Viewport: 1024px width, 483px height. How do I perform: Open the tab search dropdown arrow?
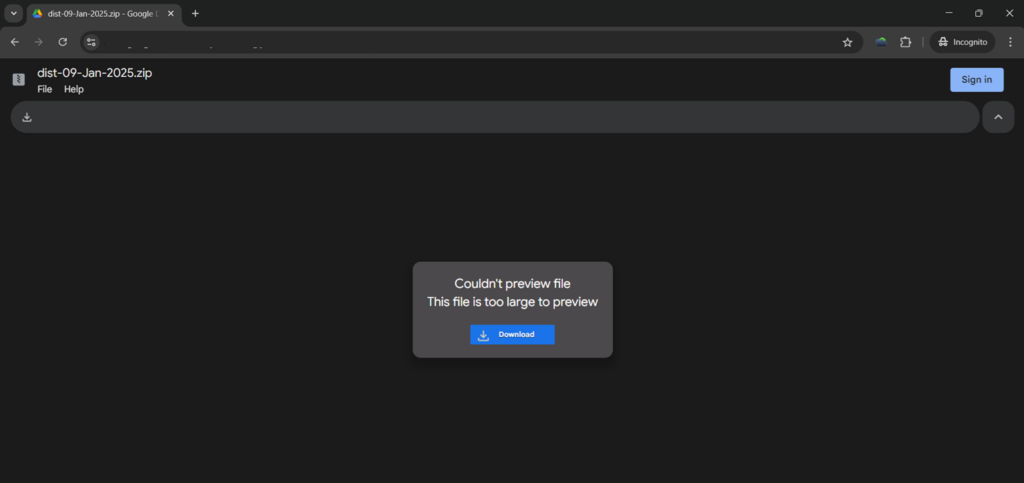13,13
